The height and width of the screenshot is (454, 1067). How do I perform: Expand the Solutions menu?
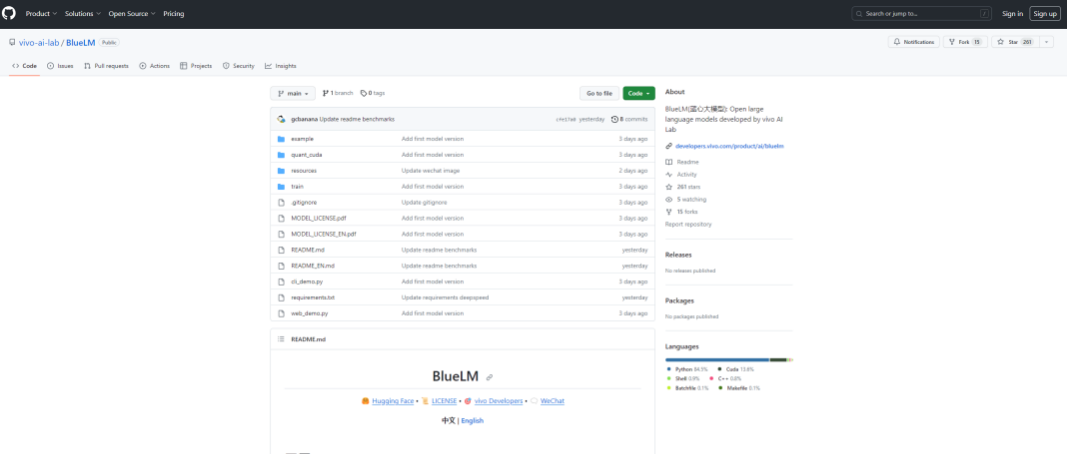(x=83, y=14)
